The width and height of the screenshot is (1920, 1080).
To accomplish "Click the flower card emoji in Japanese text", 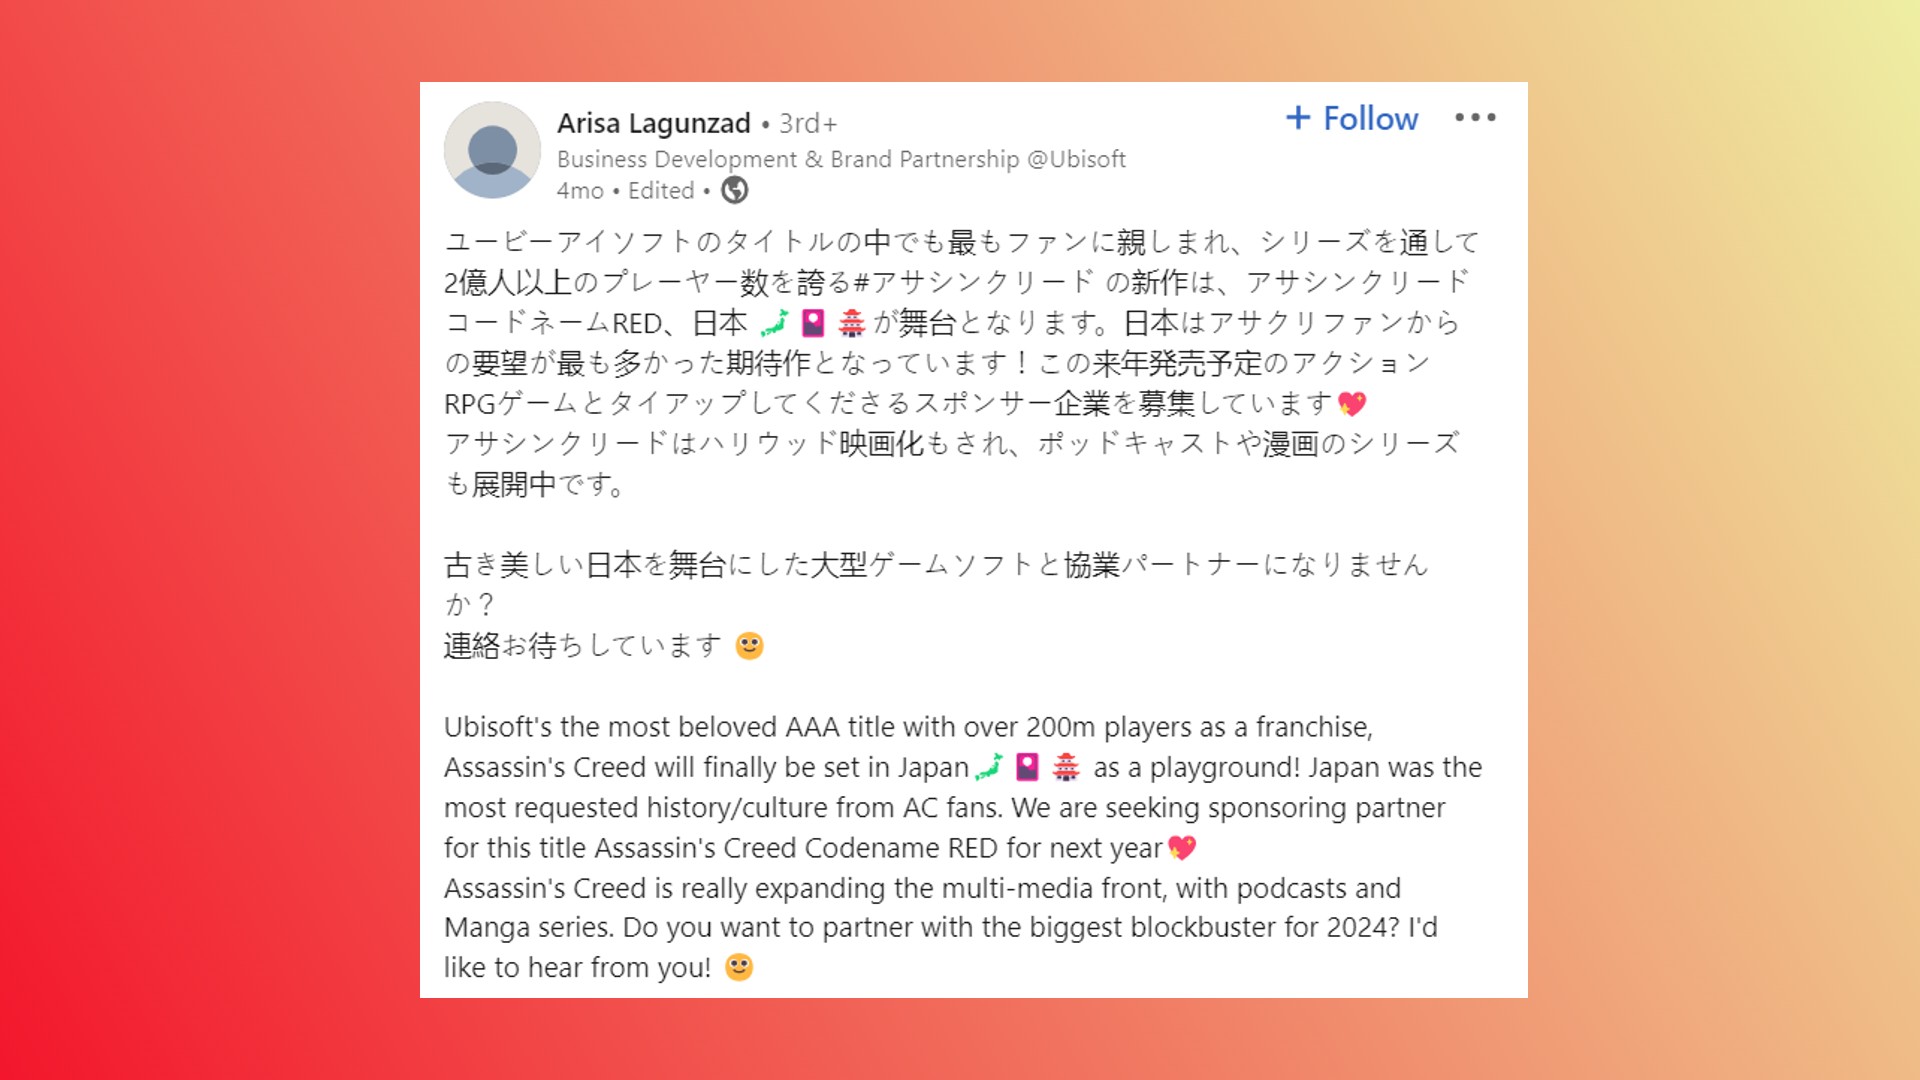I will 813,323.
